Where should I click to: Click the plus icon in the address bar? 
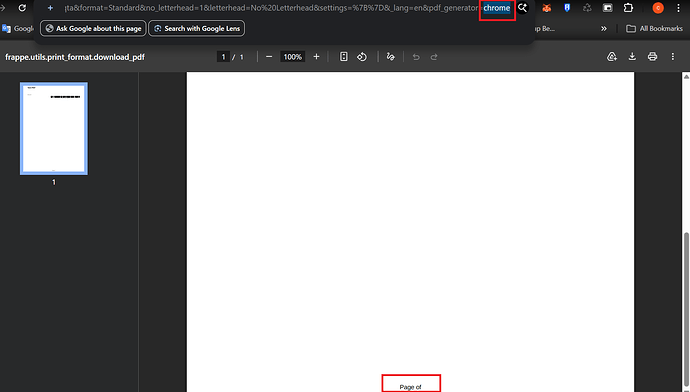(x=50, y=8)
